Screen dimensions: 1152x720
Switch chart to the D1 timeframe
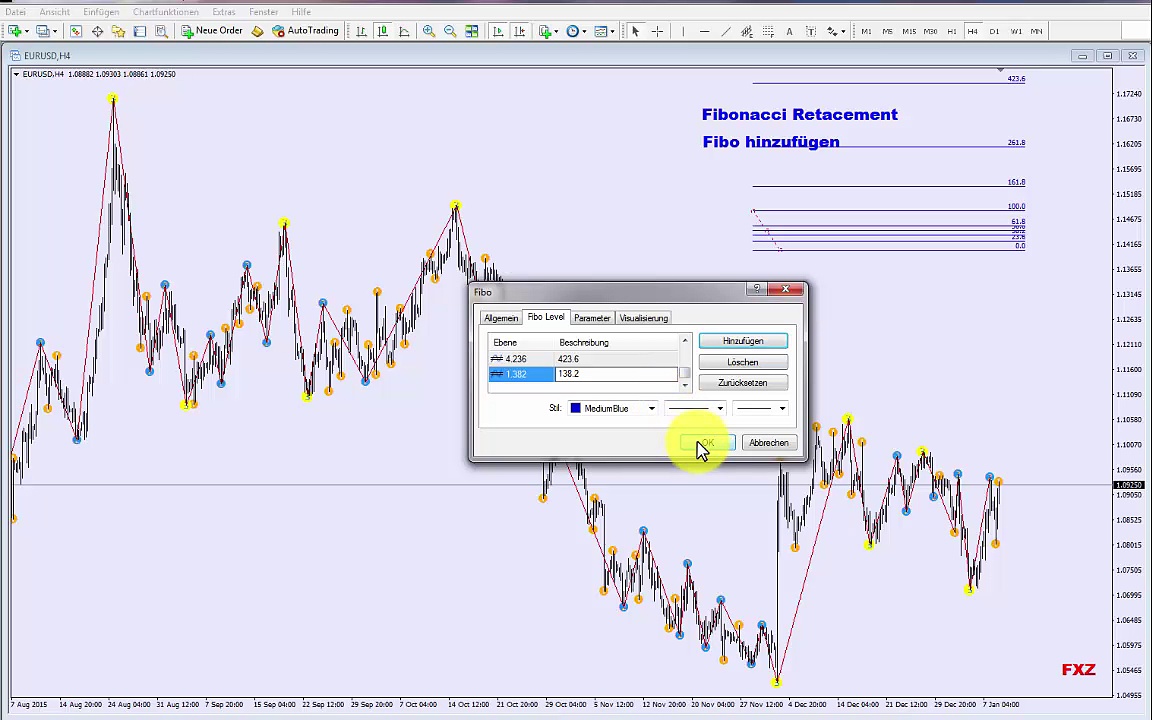click(994, 31)
